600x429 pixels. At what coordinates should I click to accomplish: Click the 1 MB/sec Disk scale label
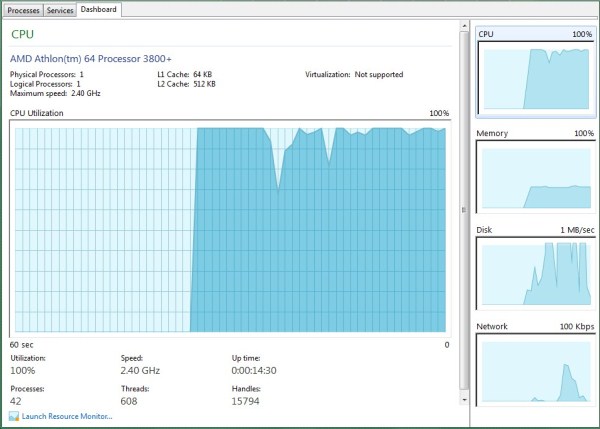[577, 230]
